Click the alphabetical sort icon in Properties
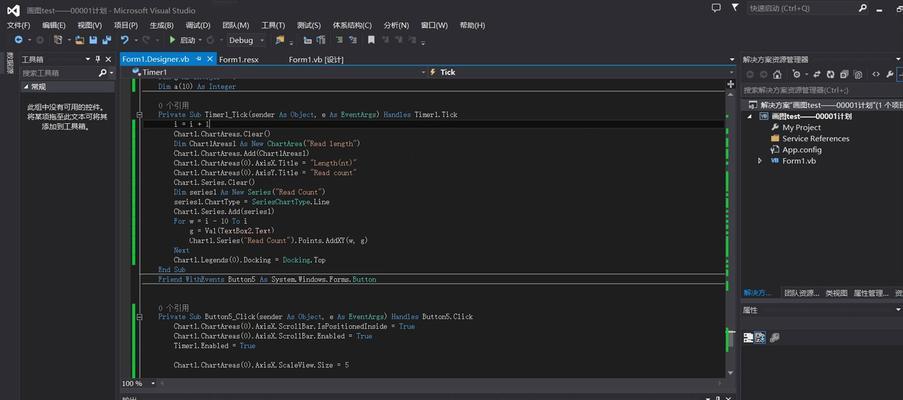This screenshot has height=400, width=903. tap(760, 337)
